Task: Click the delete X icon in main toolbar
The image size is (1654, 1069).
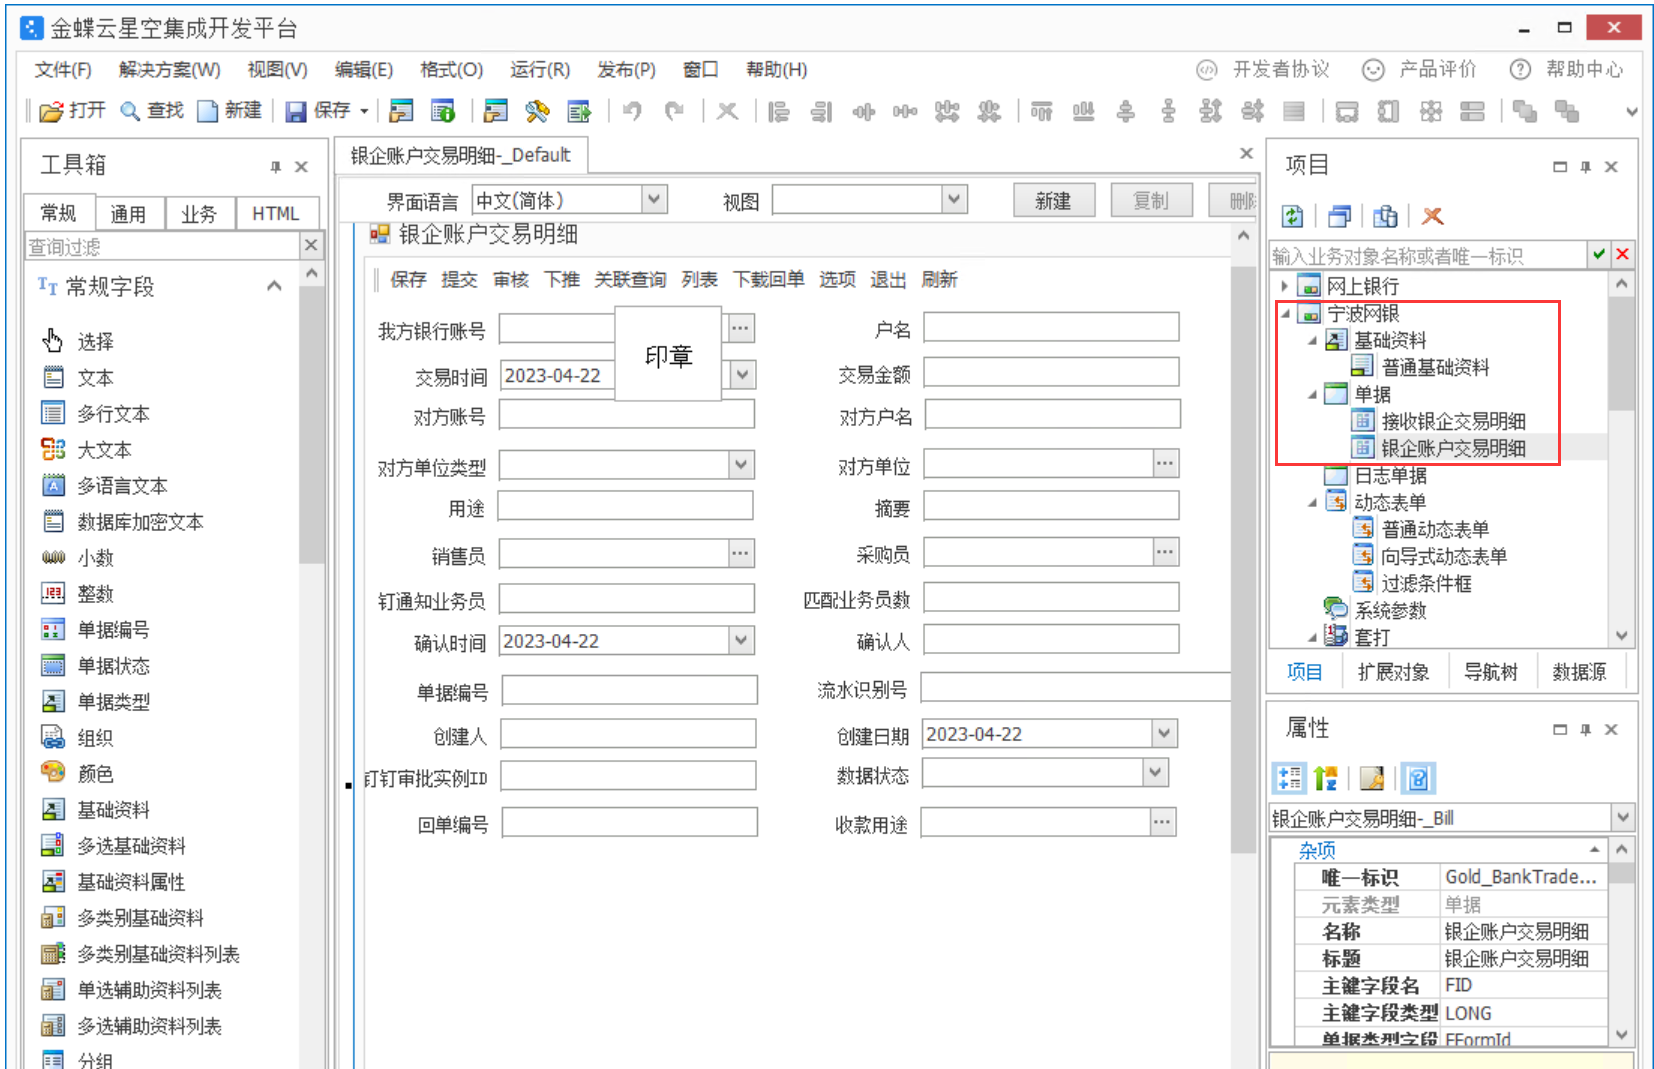Action: coord(728,111)
